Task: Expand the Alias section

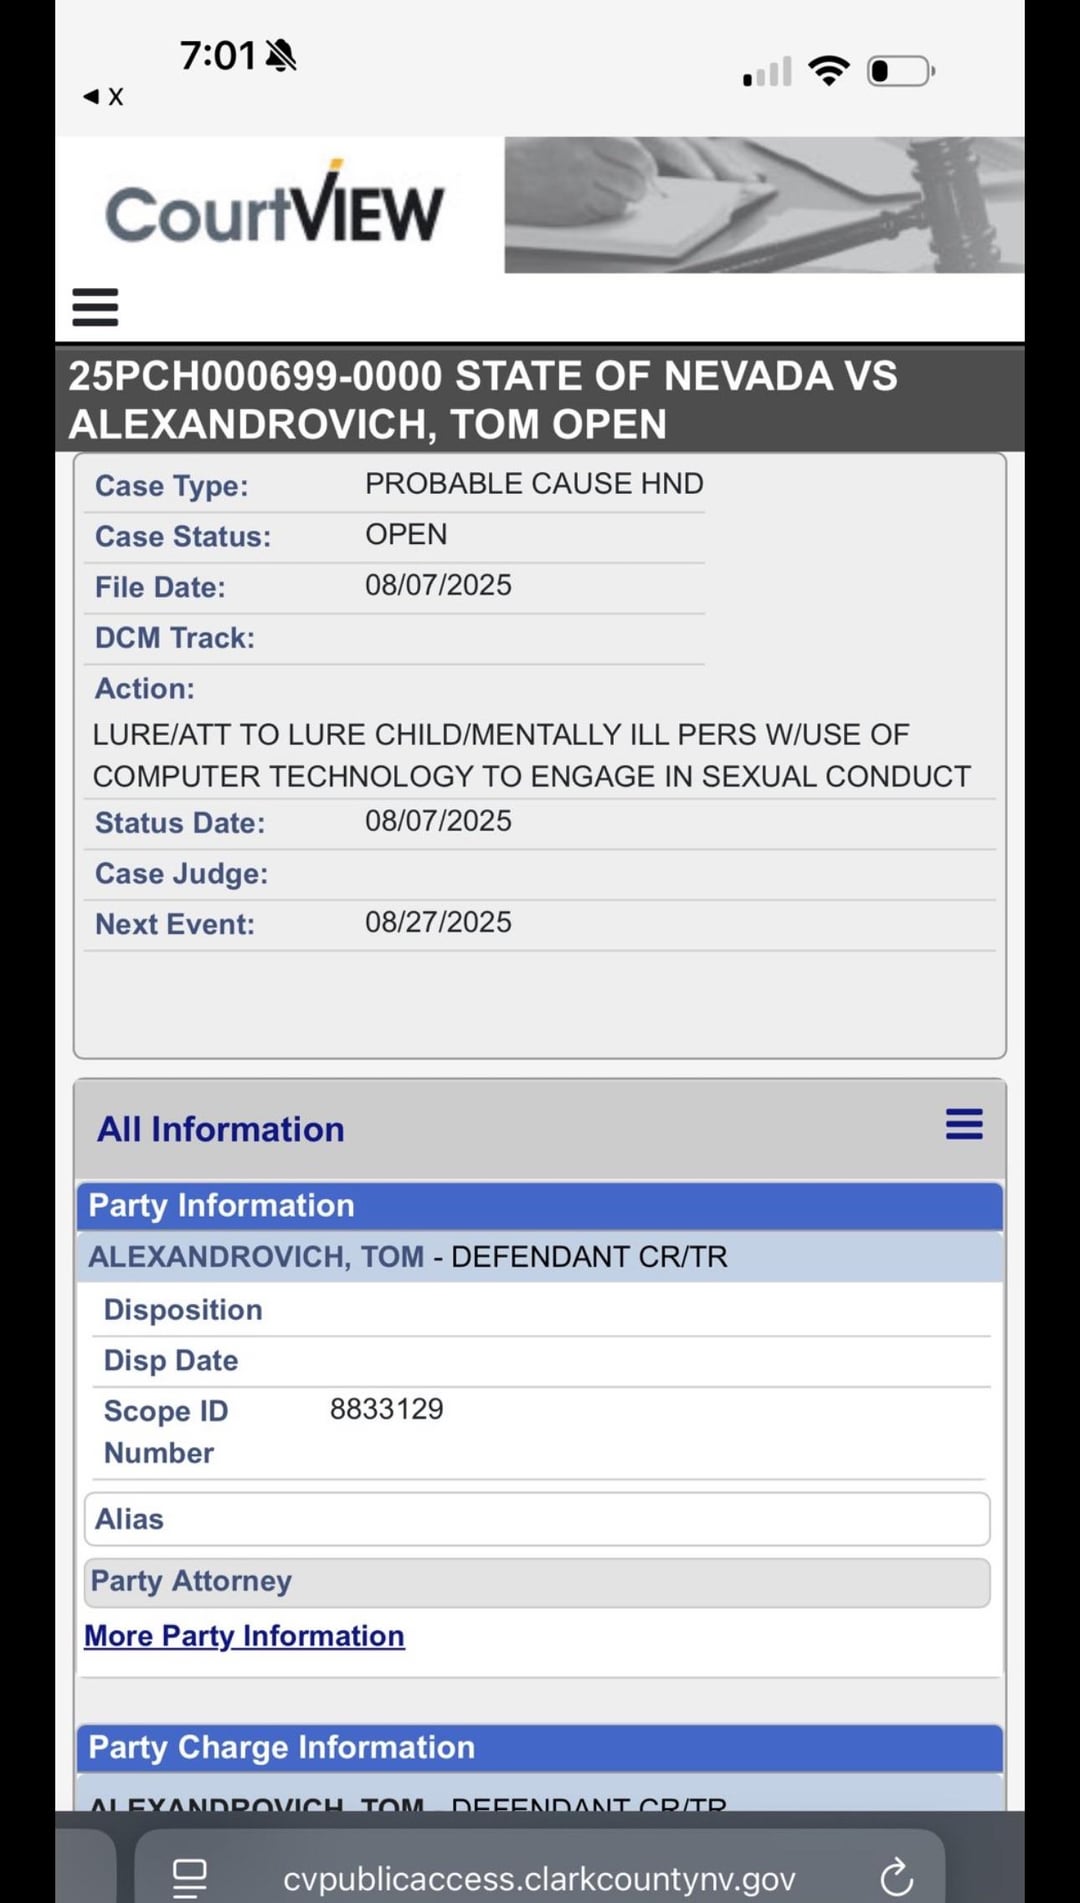Action: pyautogui.click(x=537, y=1519)
